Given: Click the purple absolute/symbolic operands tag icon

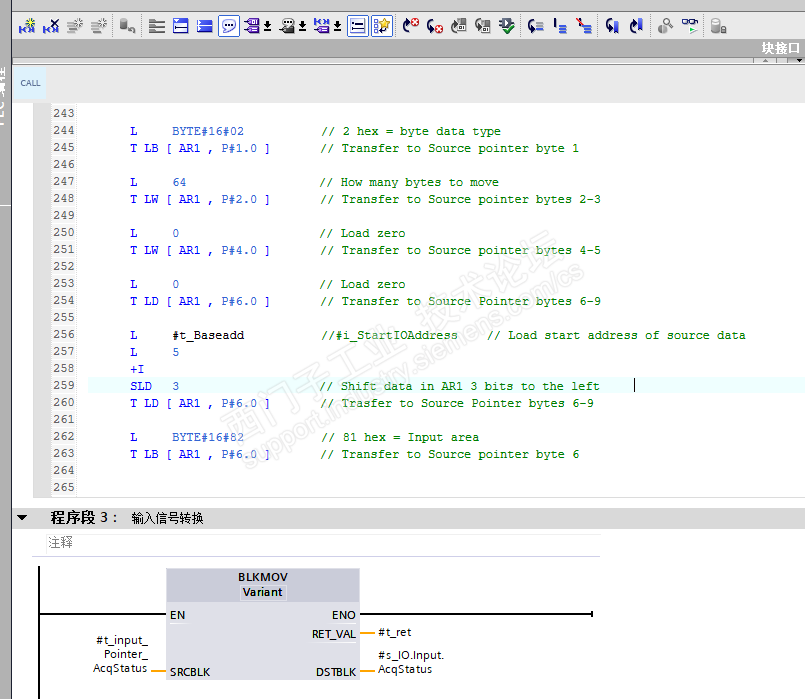Looking at the screenshot, I should tap(252, 26).
